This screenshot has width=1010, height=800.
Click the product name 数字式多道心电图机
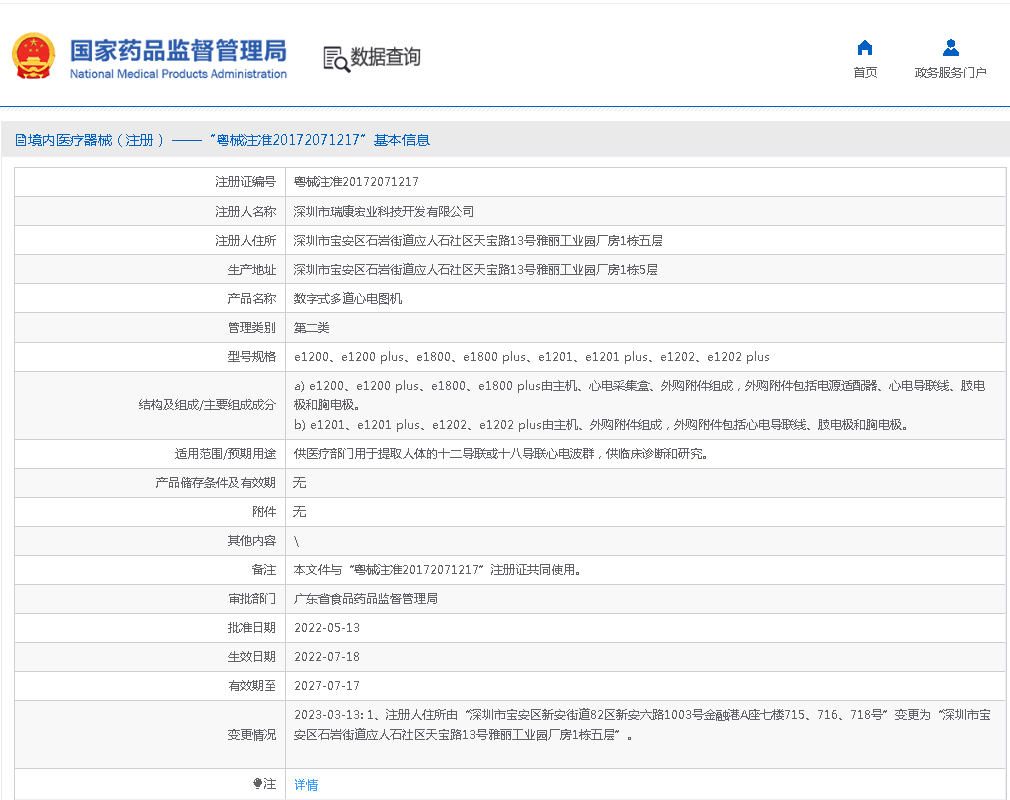click(x=347, y=299)
